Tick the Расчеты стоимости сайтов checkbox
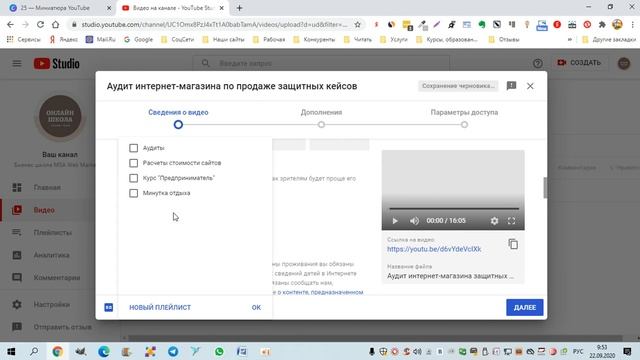 pos(133,163)
